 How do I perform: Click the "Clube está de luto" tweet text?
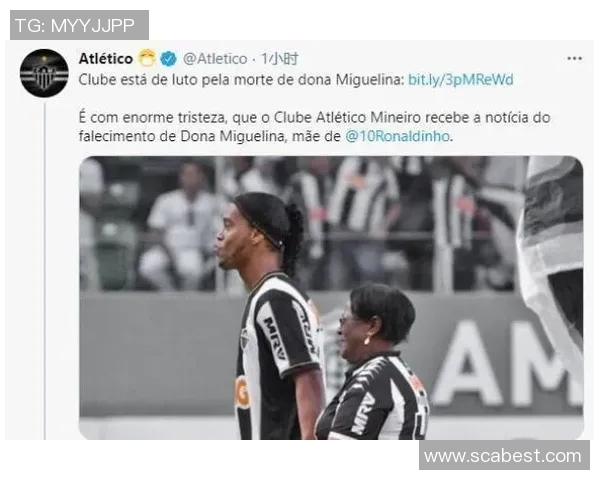point(241,80)
